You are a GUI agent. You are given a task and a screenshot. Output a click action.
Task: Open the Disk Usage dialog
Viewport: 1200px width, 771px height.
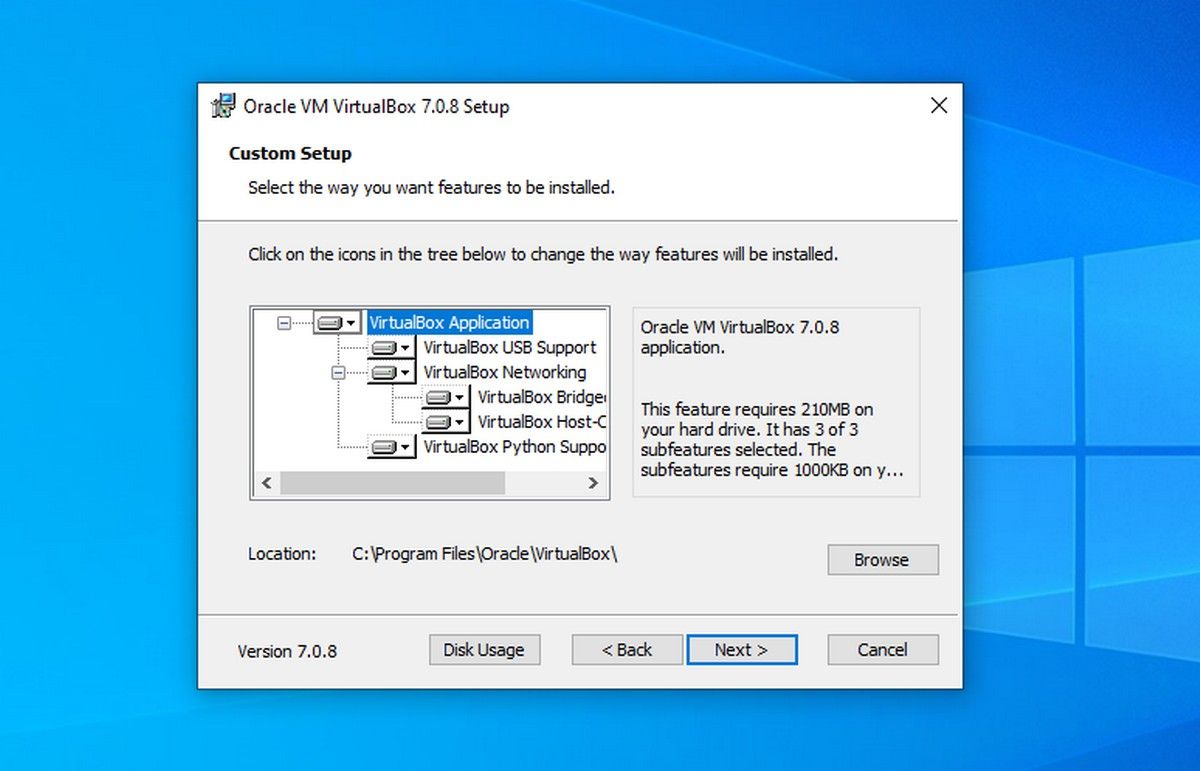(484, 649)
